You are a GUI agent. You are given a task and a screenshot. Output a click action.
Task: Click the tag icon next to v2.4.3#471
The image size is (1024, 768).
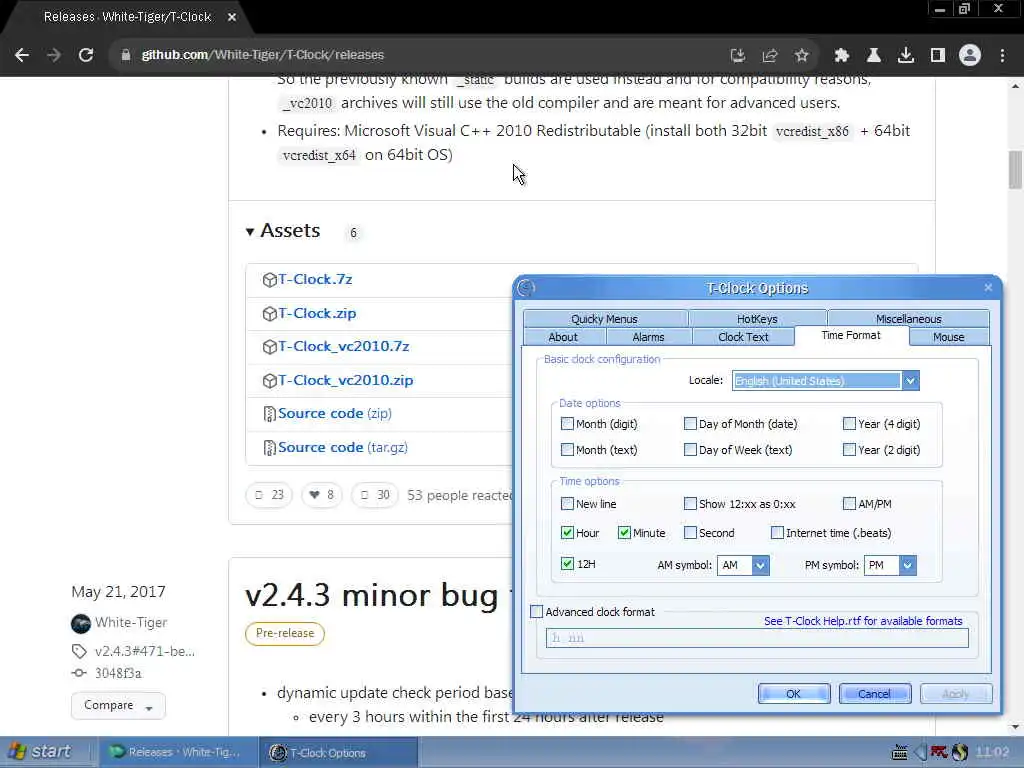coord(79,651)
